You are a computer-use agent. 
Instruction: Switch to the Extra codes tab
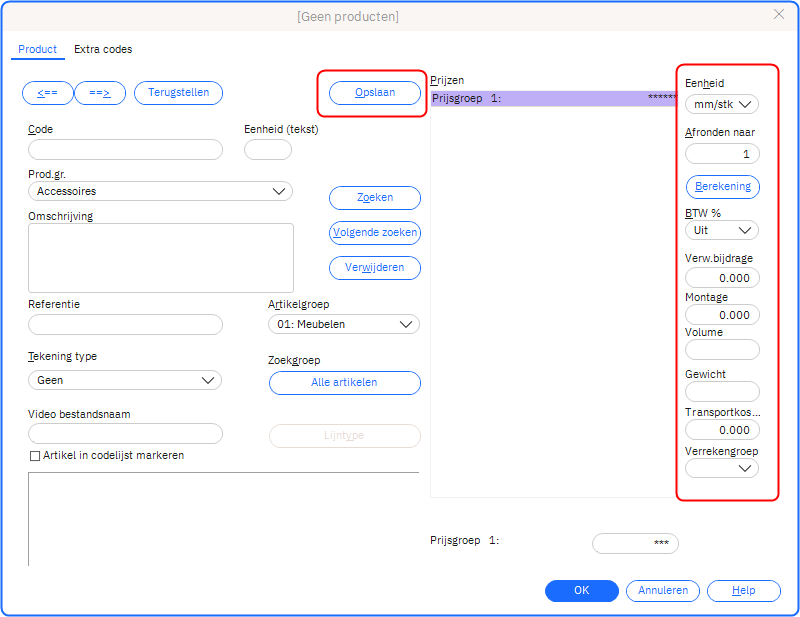click(103, 49)
